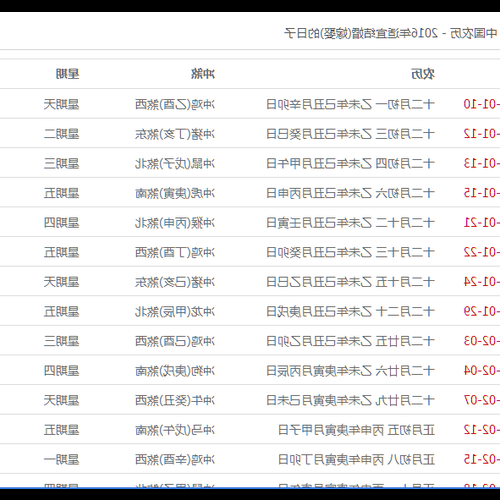Screen dimensions: 500x500
Task: Click 星期四 in the 02-04 row
Action: [x=62, y=371]
